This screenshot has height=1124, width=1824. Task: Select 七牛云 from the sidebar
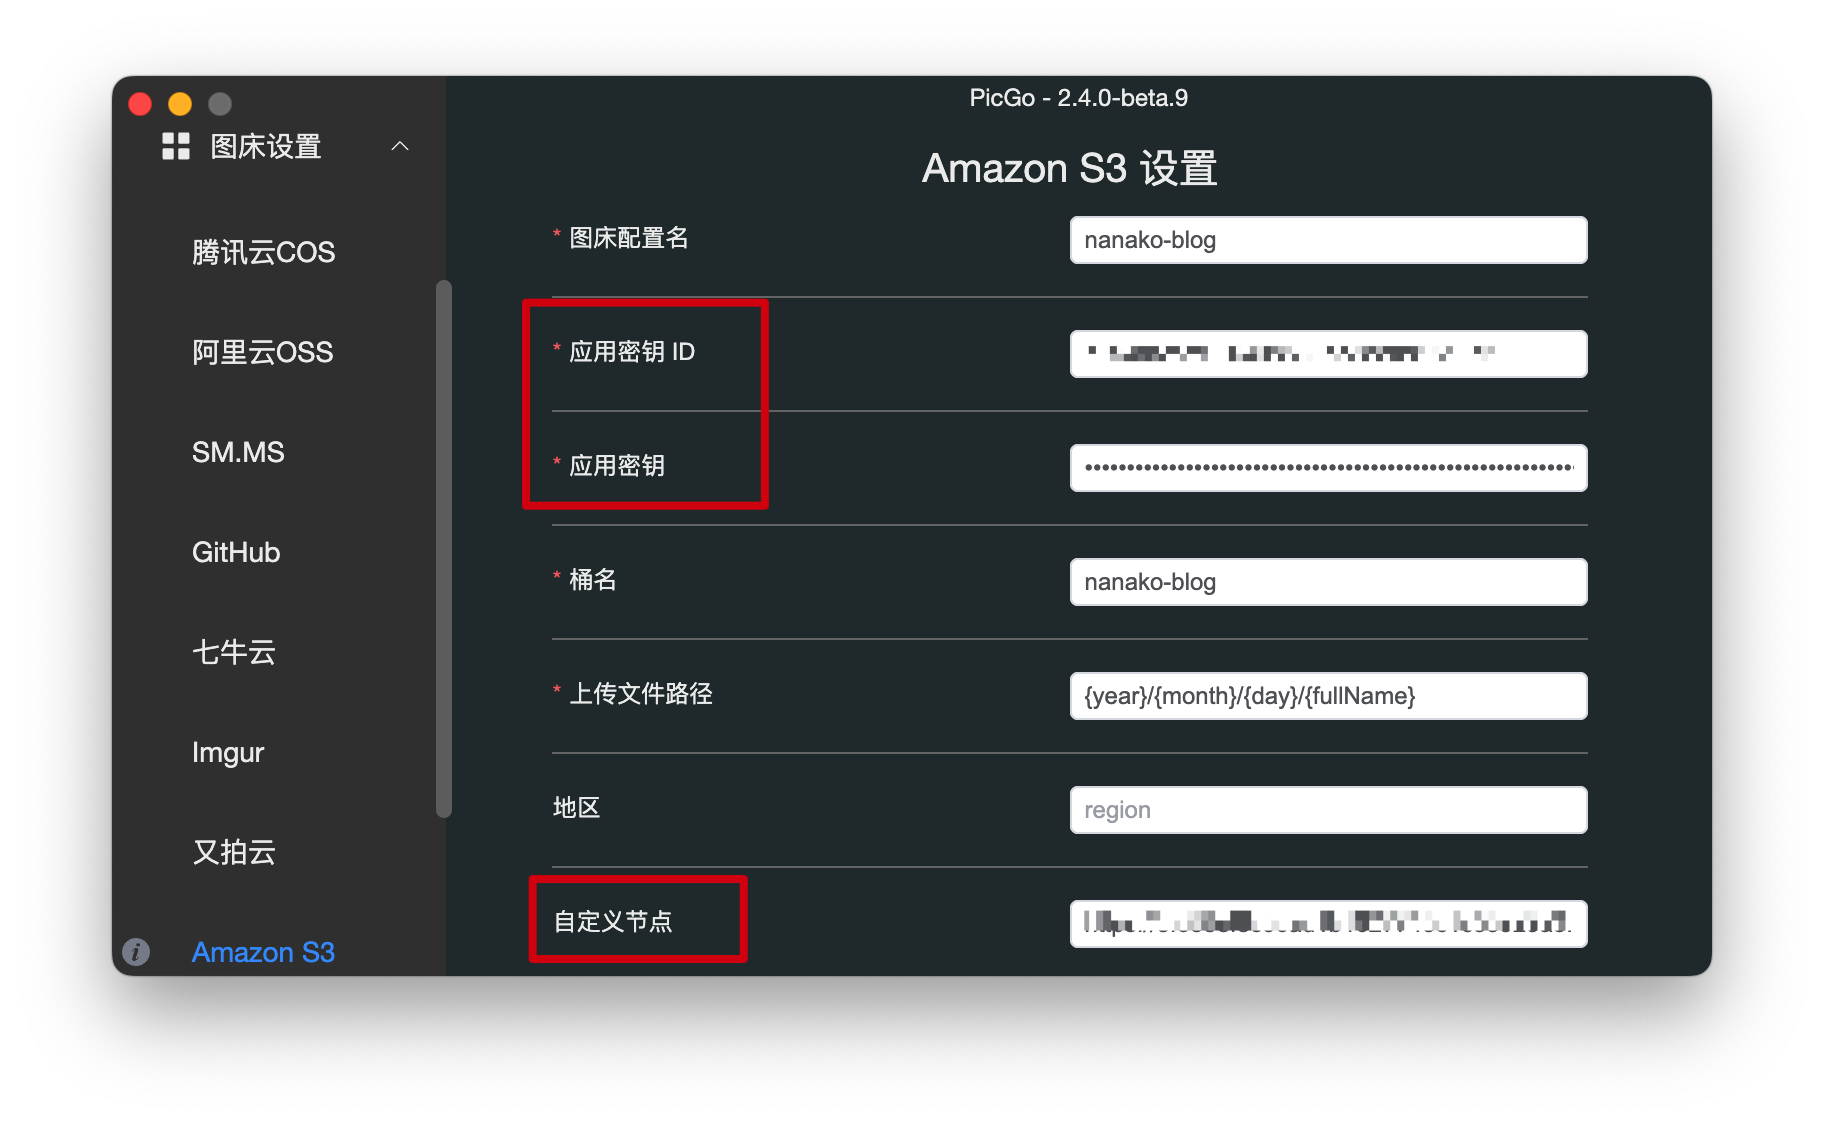(234, 652)
